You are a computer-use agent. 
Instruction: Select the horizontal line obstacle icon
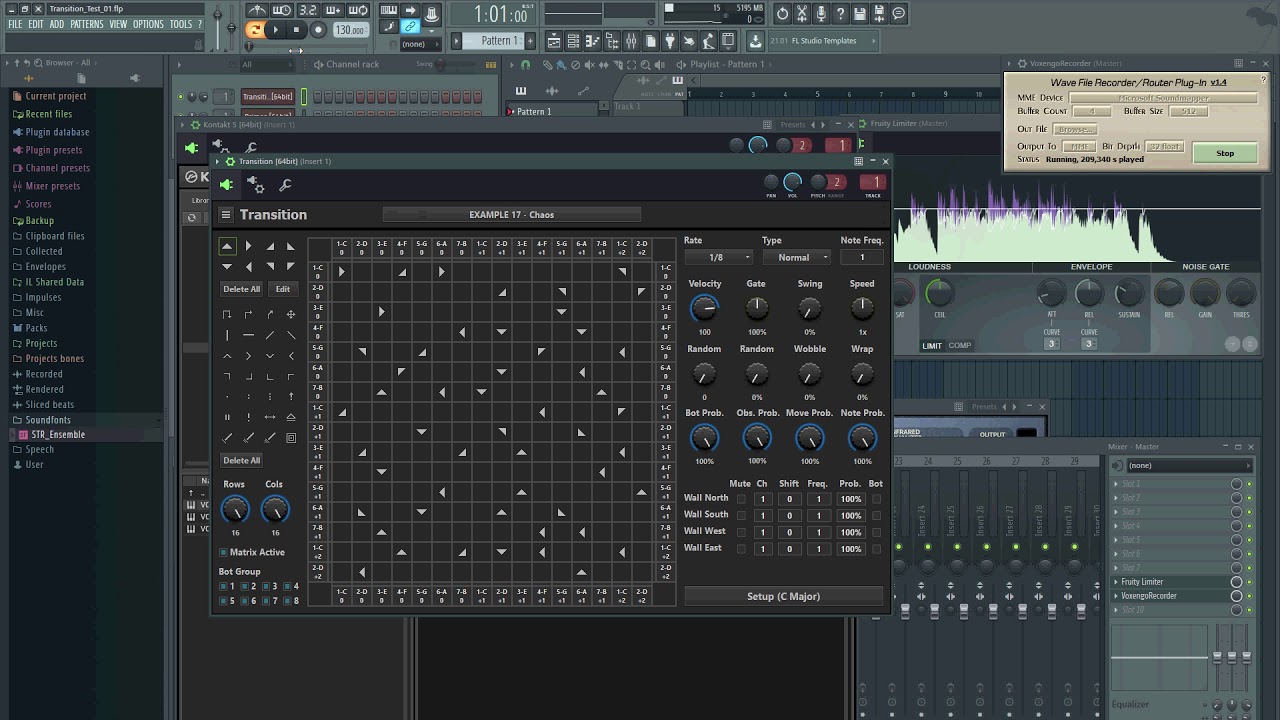pyautogui.click(x=249, y=335)
